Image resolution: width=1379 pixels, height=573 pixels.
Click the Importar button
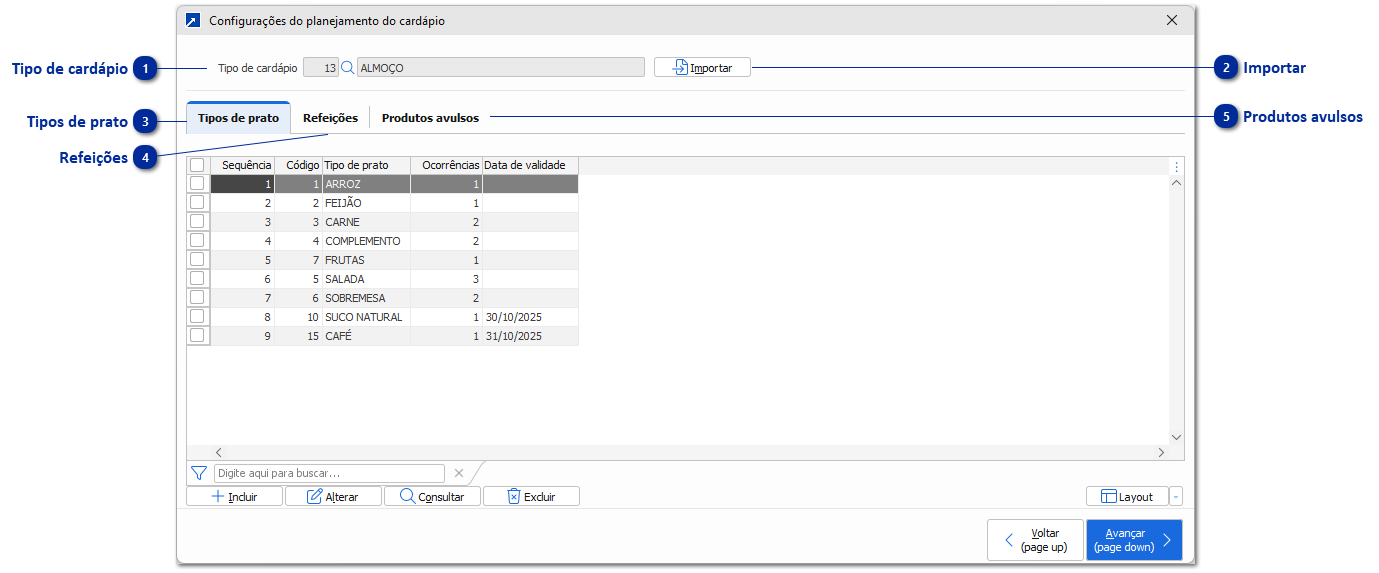(703, 68)
